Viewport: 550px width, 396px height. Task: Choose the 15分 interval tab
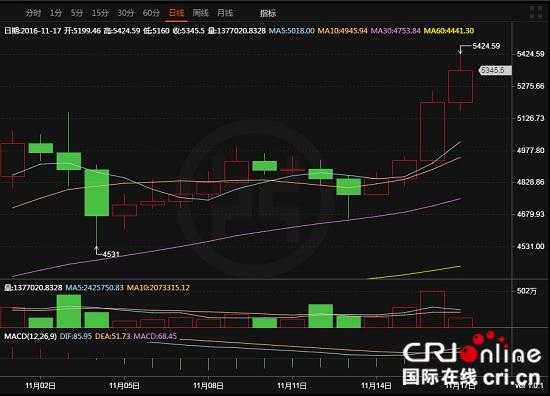pos(100,13)
